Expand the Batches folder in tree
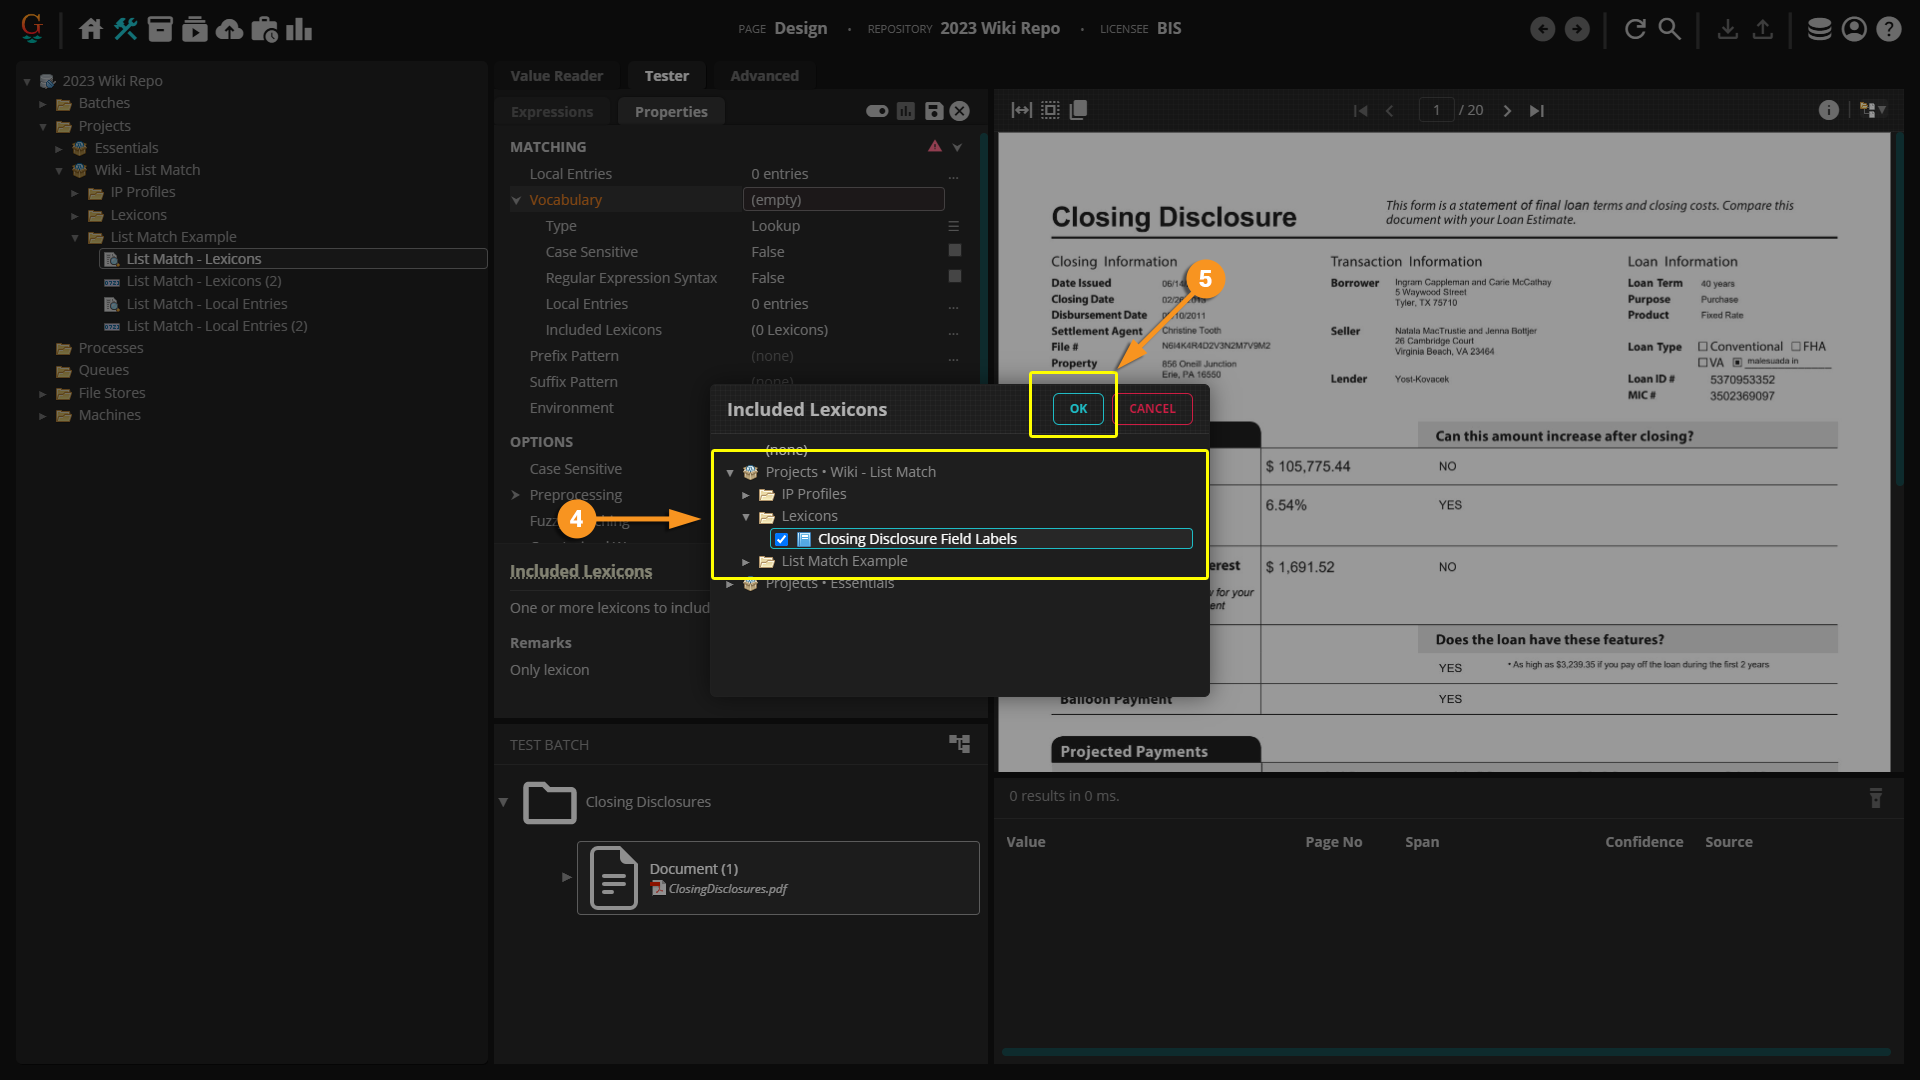 coord(43,104)
